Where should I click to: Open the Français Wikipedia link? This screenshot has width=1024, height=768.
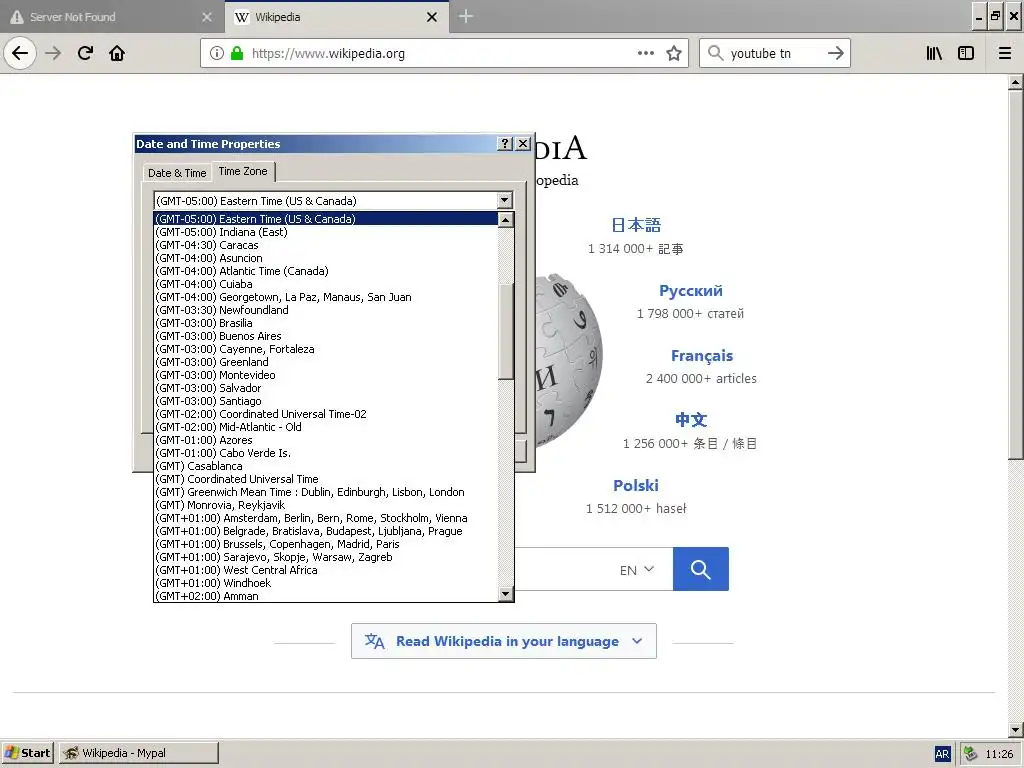click(x=702, y=356)
